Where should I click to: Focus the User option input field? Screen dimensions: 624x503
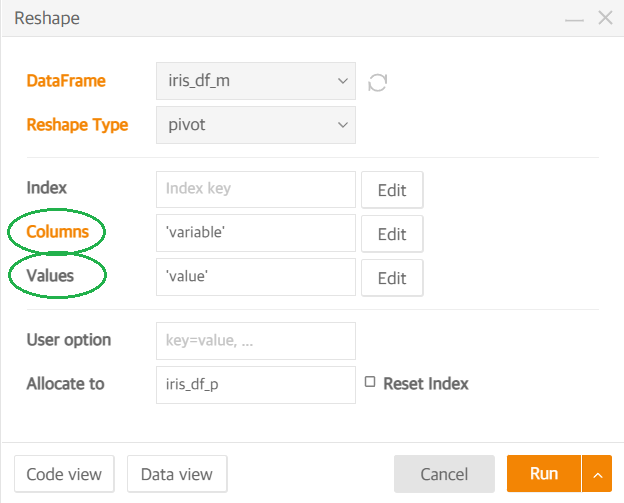point(256,341)
